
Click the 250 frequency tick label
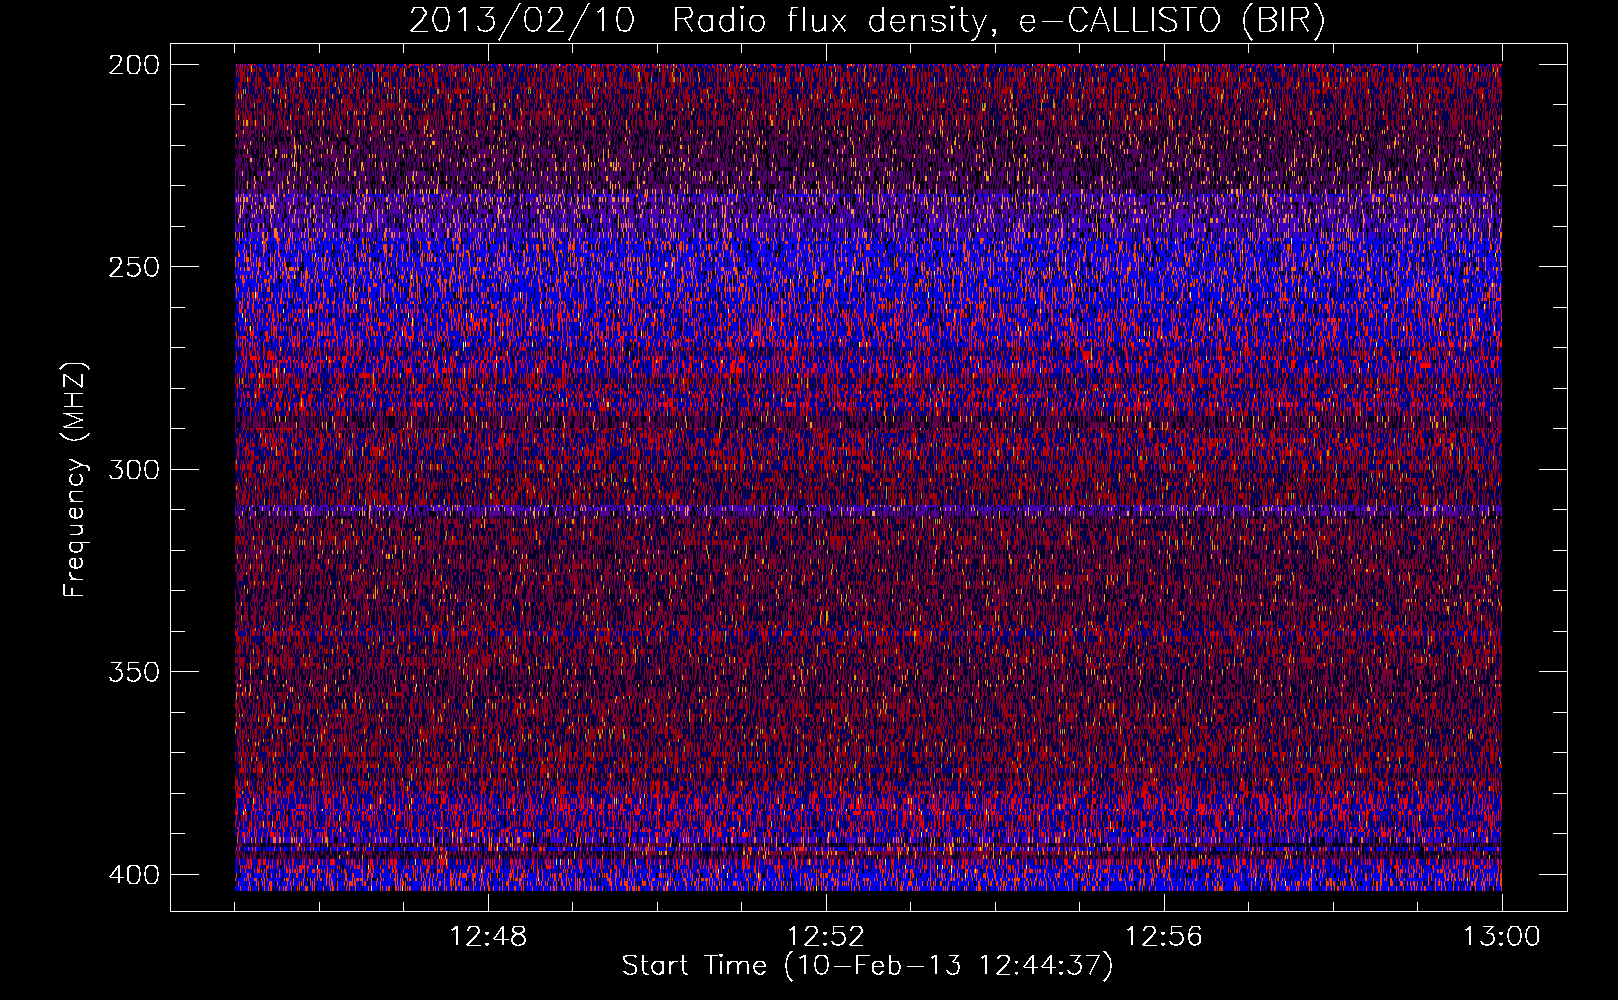tap(134, 267)
